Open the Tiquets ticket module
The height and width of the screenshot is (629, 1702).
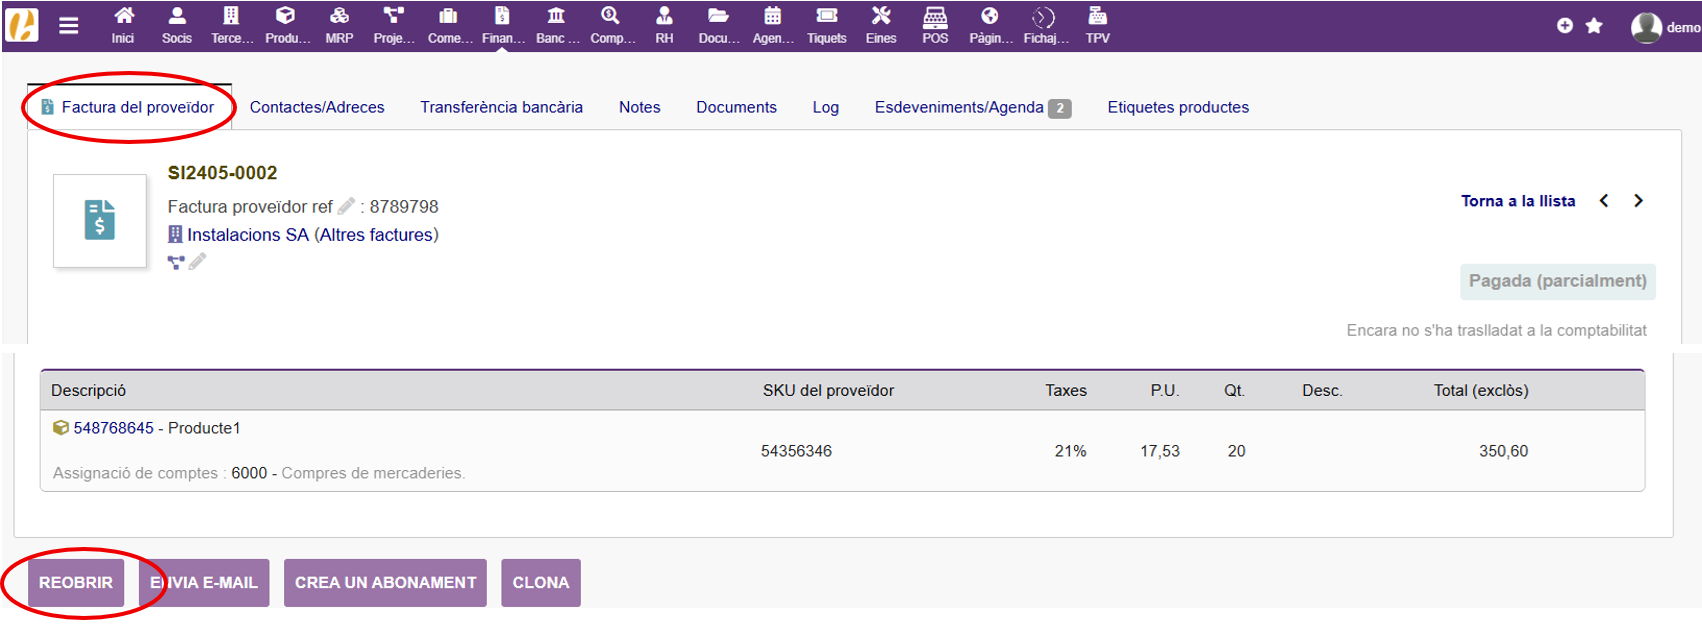[x=826, y=25]
